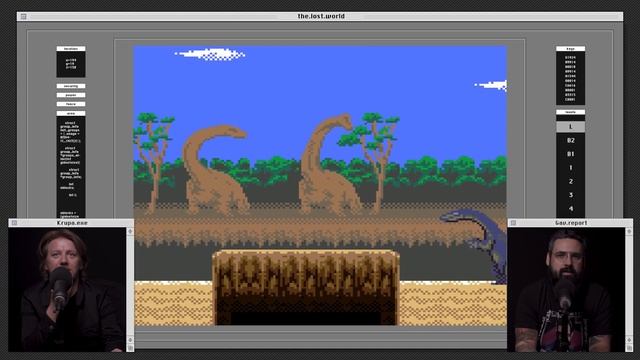This screenshot has height=360, width=640.
Task: Click the the.lost.world window title bar
Action: 320,16
